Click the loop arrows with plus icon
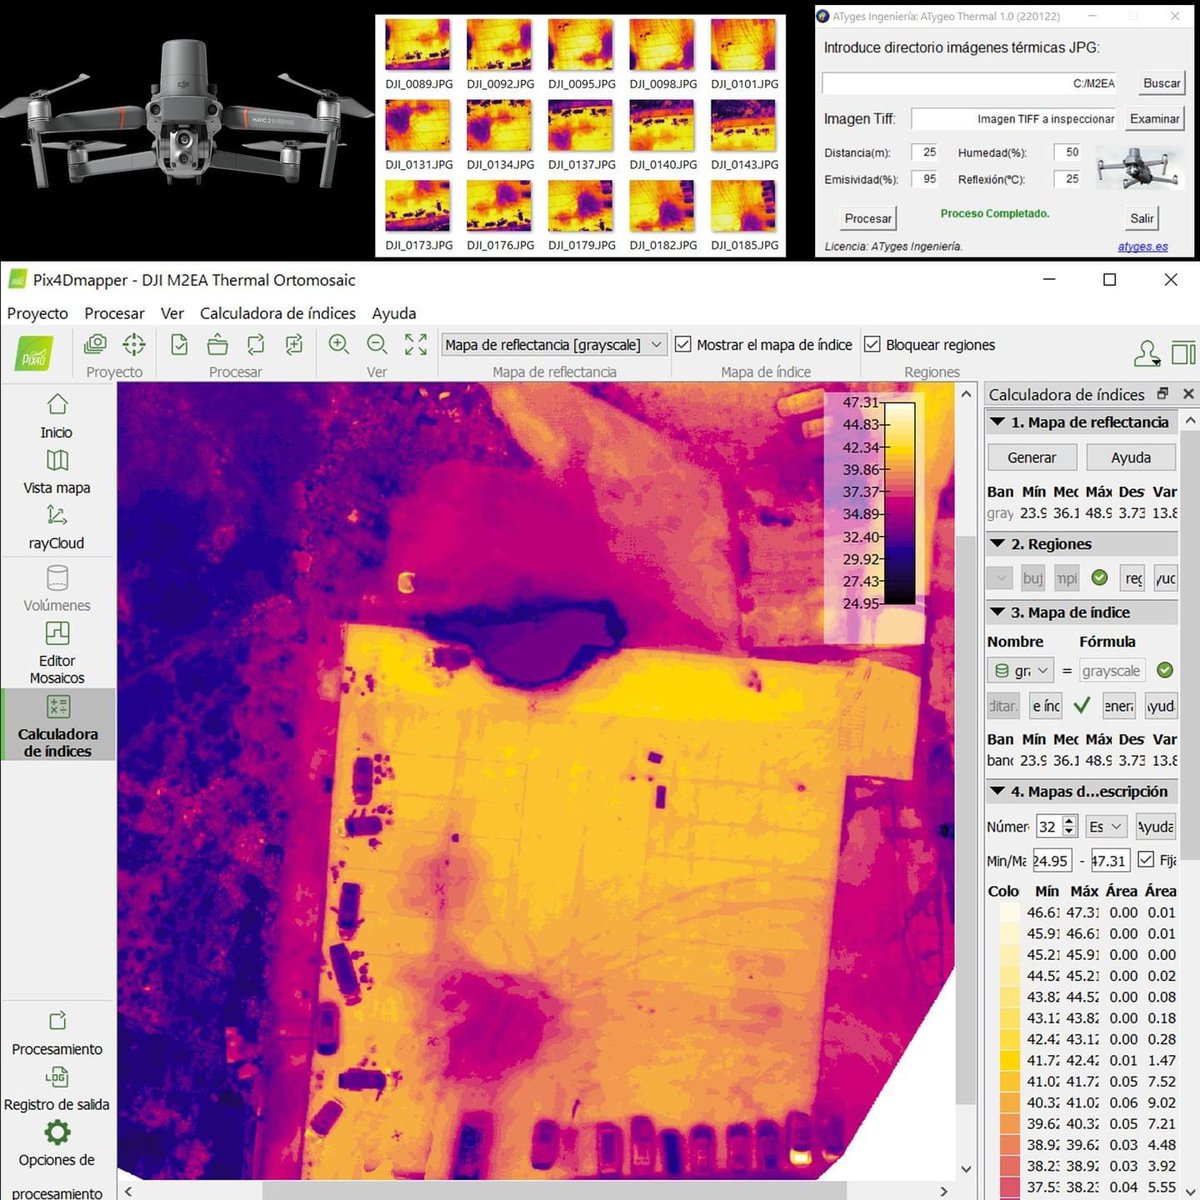Screen dimensions: 1200x1200 pos(294,345)
